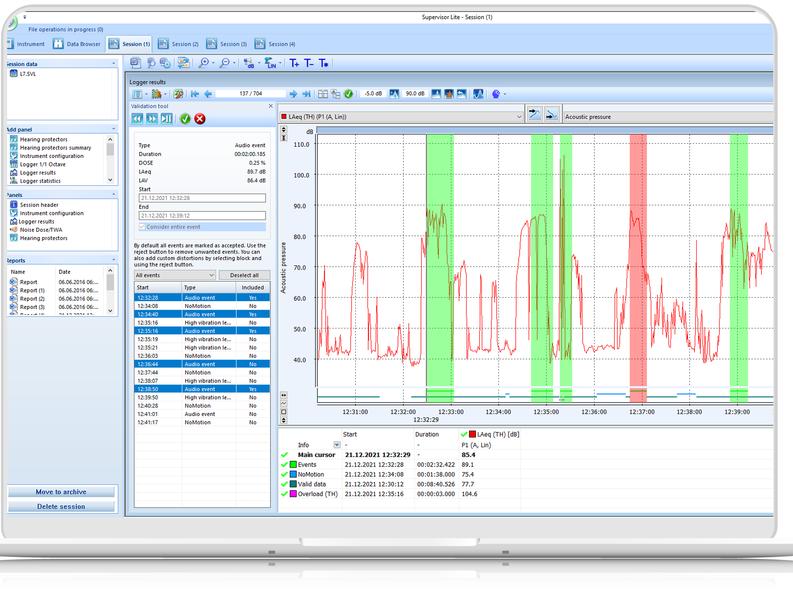Image resolution: width=793 pixels, height=596 pixels.
Task: Click the zoom in magnifier icon
Action: tap(204, 62)
